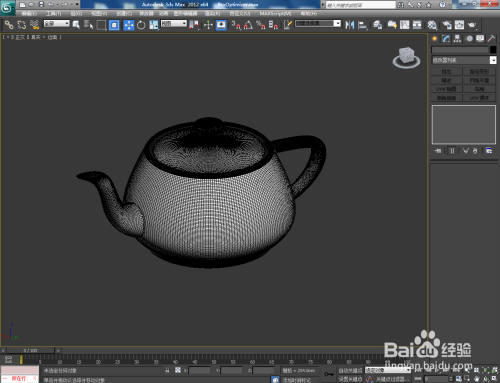Click Configure Modifier Sets icon

[x=489, y=151]
